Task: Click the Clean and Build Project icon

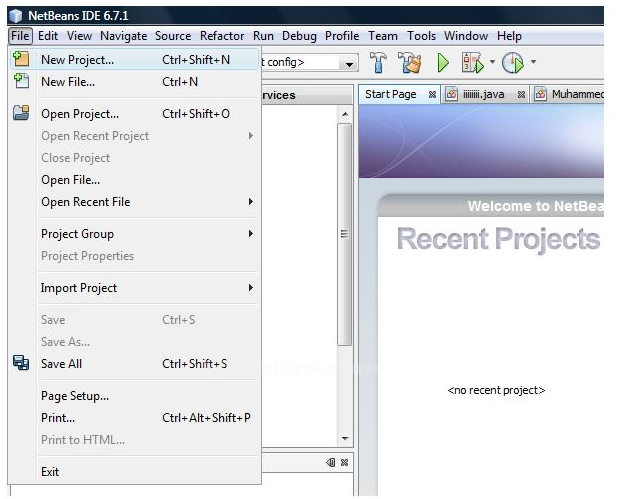Action: [x=410, y=63]
